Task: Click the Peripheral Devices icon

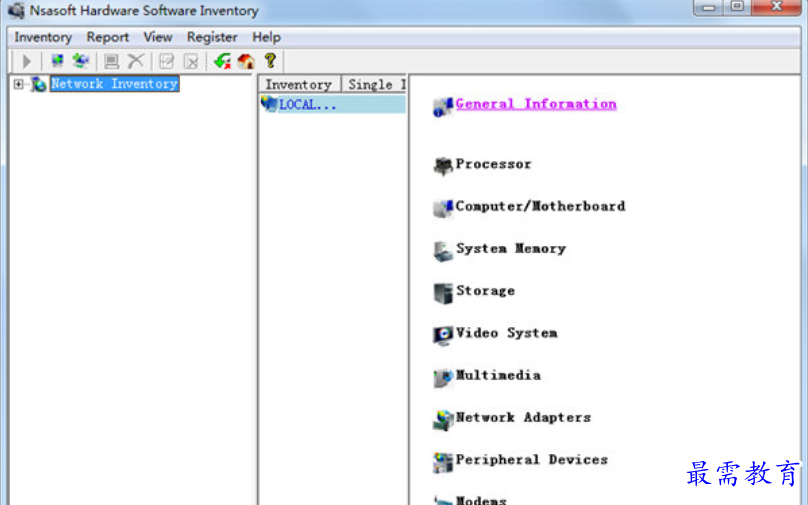Action: click(x=443, y=462)
